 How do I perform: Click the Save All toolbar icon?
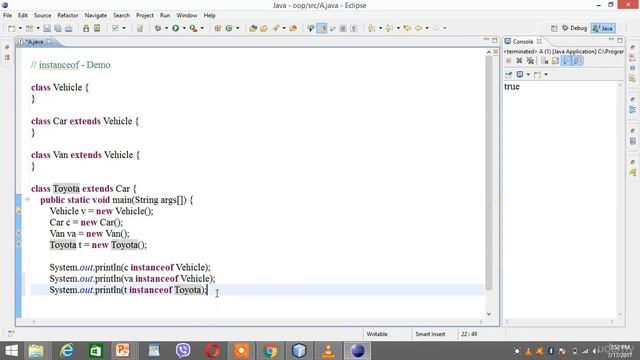click(x=58, y=28)
